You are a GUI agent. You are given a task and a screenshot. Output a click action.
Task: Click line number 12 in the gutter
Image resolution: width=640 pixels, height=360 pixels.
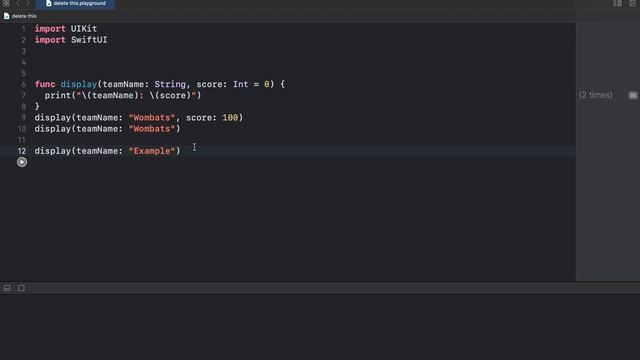22,151
